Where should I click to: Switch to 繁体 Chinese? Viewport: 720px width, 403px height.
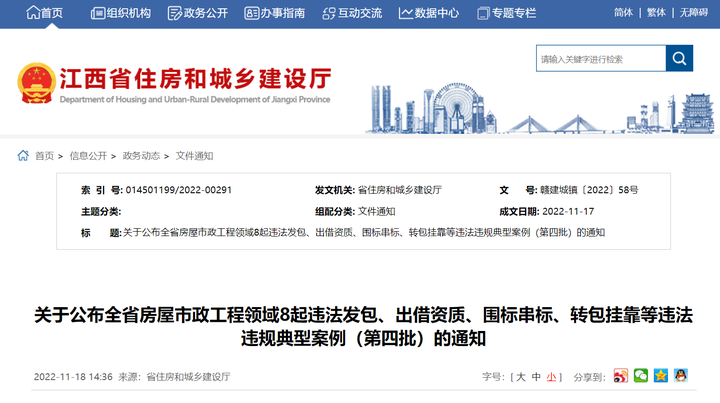(x=656, y=13)
